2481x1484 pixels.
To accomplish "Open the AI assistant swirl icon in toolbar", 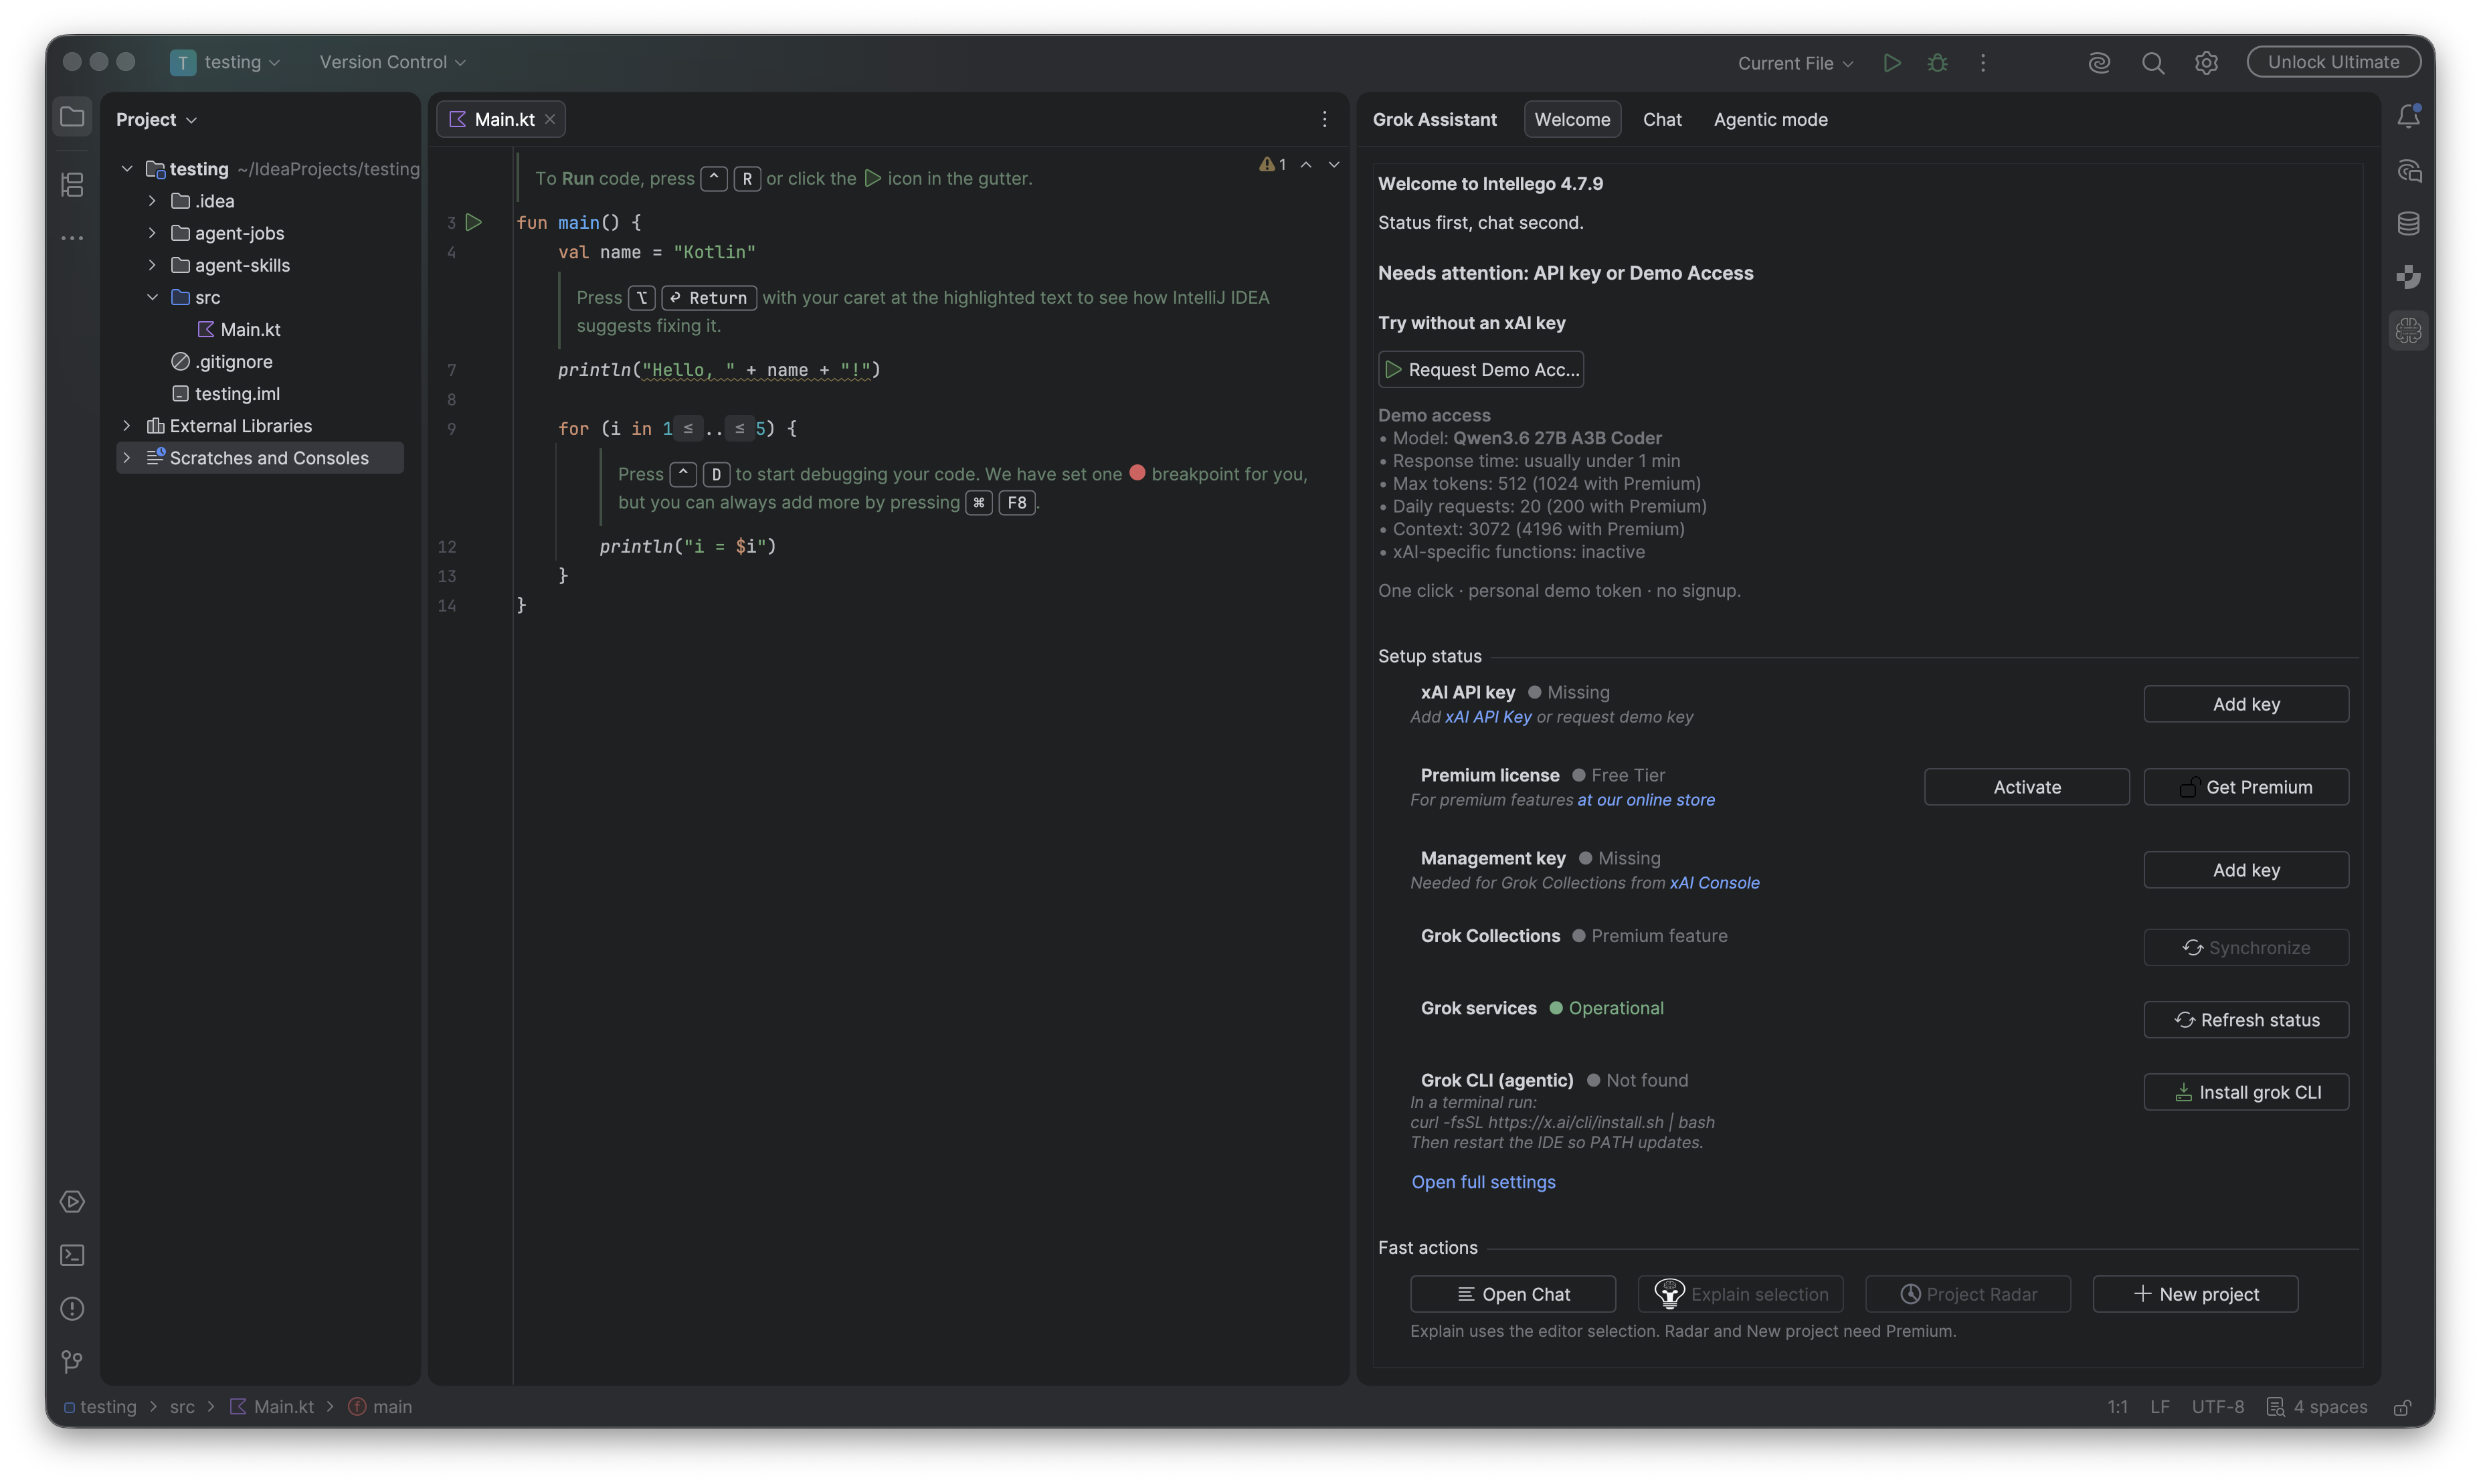I will [2099, 62].
